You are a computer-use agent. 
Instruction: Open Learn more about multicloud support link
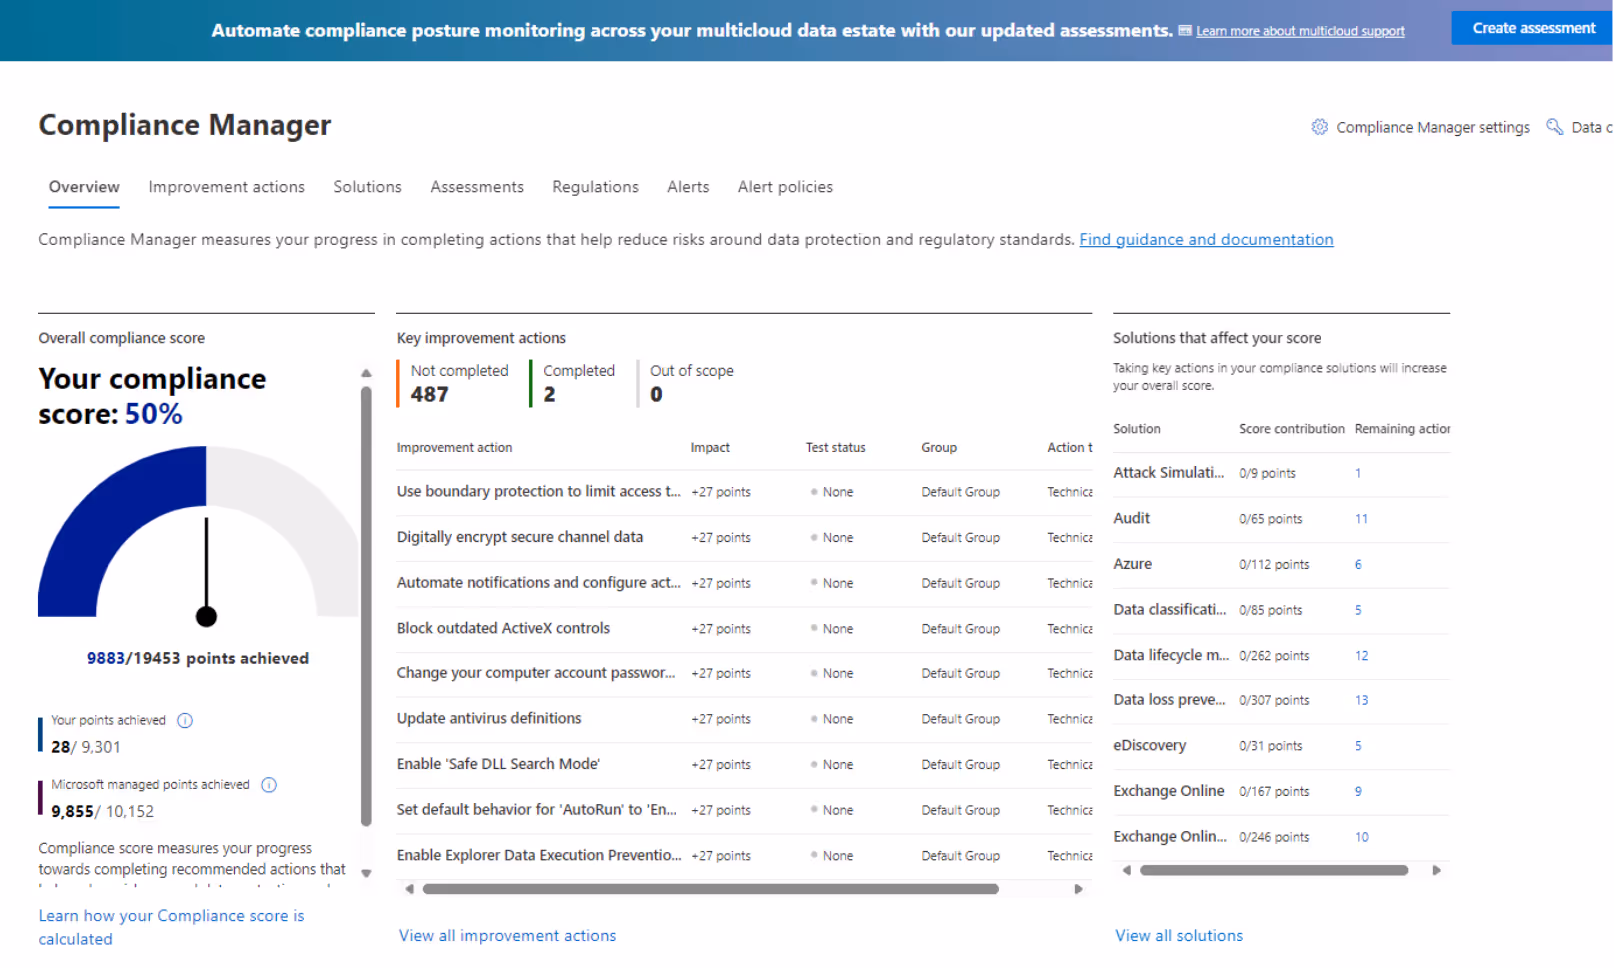pyautogui.click(x=1300, y=31)
